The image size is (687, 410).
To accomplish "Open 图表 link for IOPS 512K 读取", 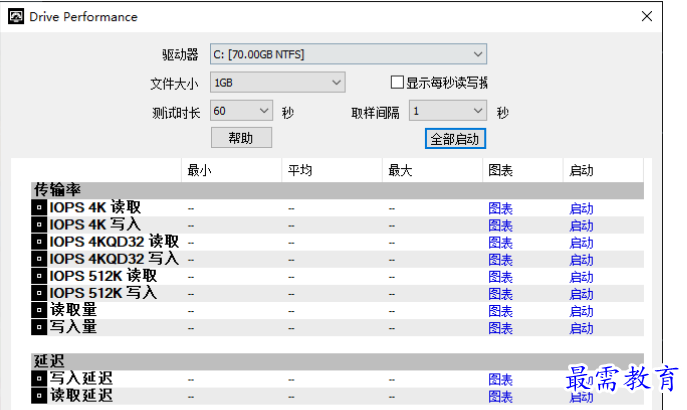I will (500, 277).
